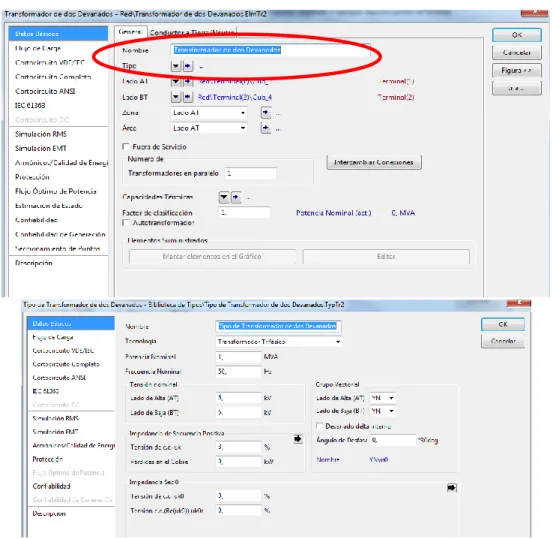553x539 pixels.
Task: Click the Lado AT edit arrow icon
Action: [188, 81]
